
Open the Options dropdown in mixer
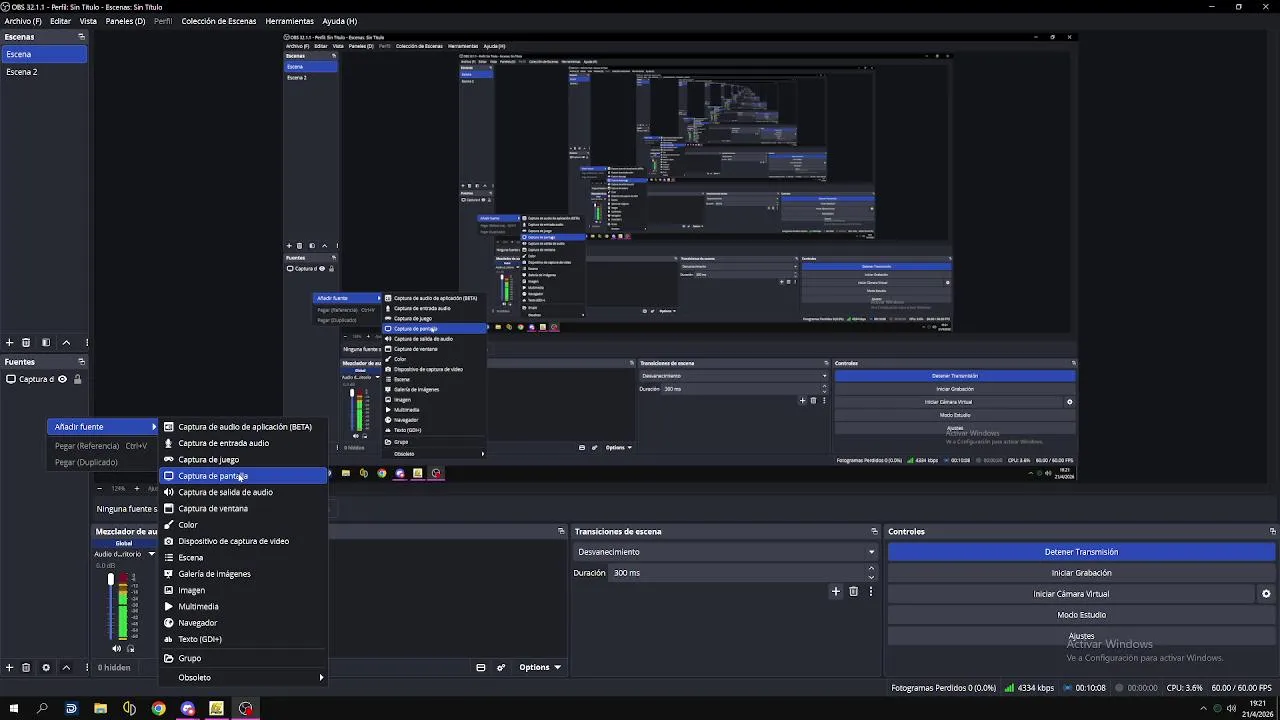(539, 667)
